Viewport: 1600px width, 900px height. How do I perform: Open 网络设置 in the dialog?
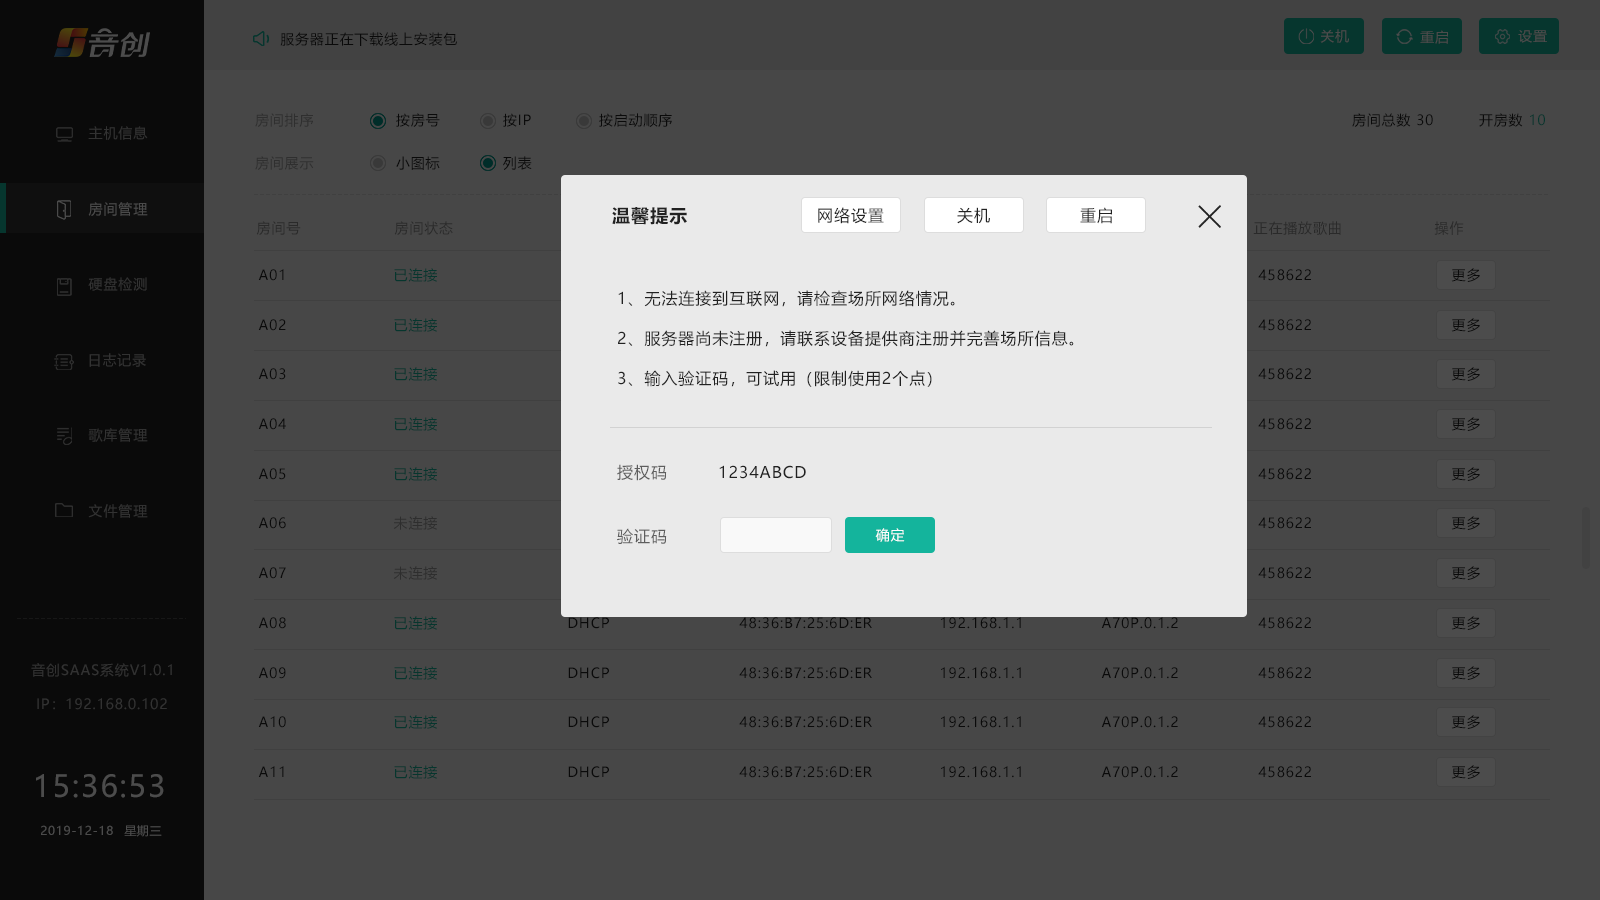tap(850, 215)
